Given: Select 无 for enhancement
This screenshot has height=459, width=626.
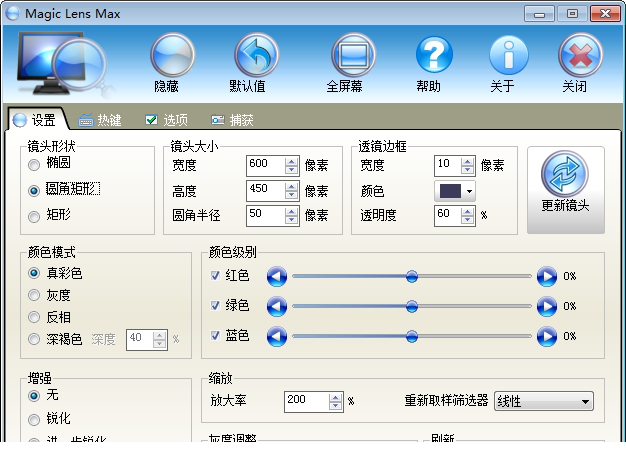Looking at the screenshot, I should 34,396.
